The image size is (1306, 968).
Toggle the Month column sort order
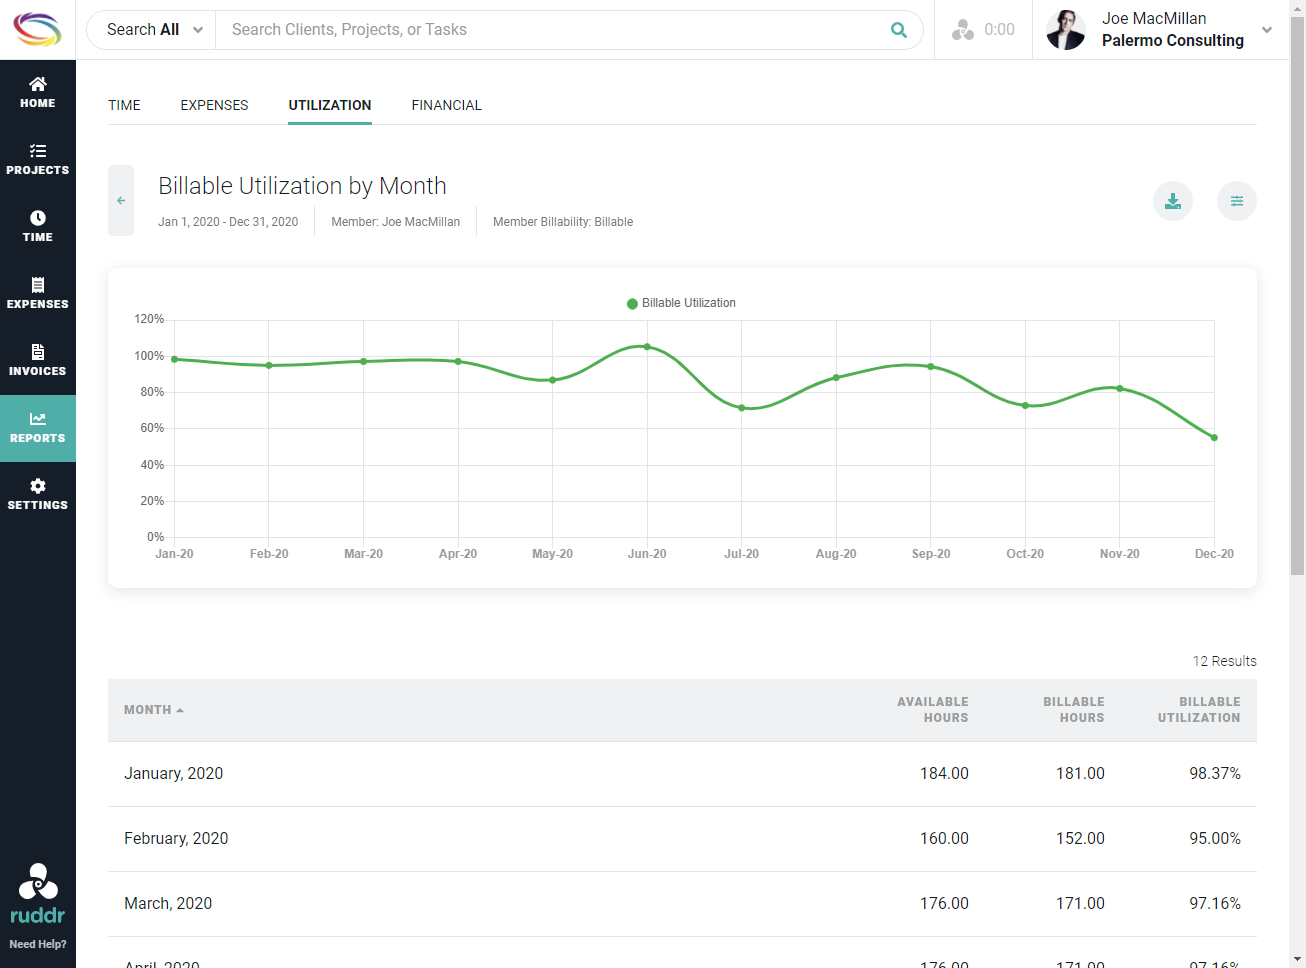click(x=152, y=709)
